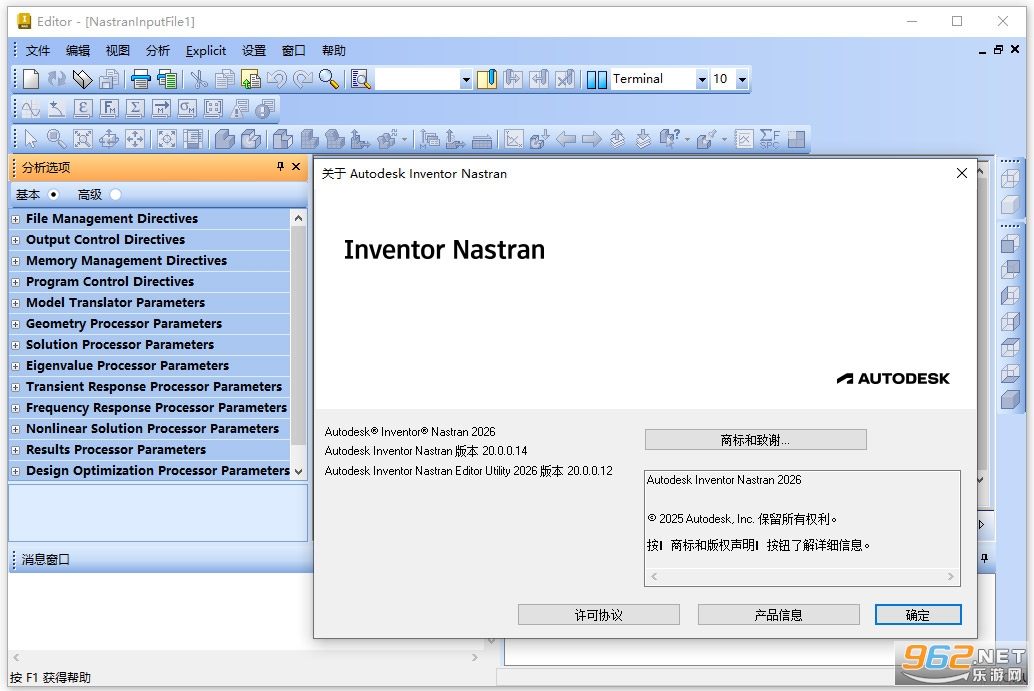Expand Output Control Directives node
Image resolution: width=1034 pixels, height=691 pixels.
15,240
